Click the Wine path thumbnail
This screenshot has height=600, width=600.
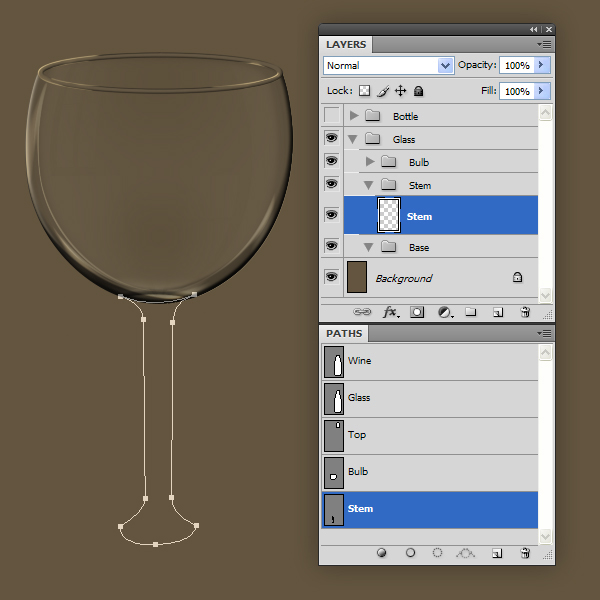coord(334,362)
